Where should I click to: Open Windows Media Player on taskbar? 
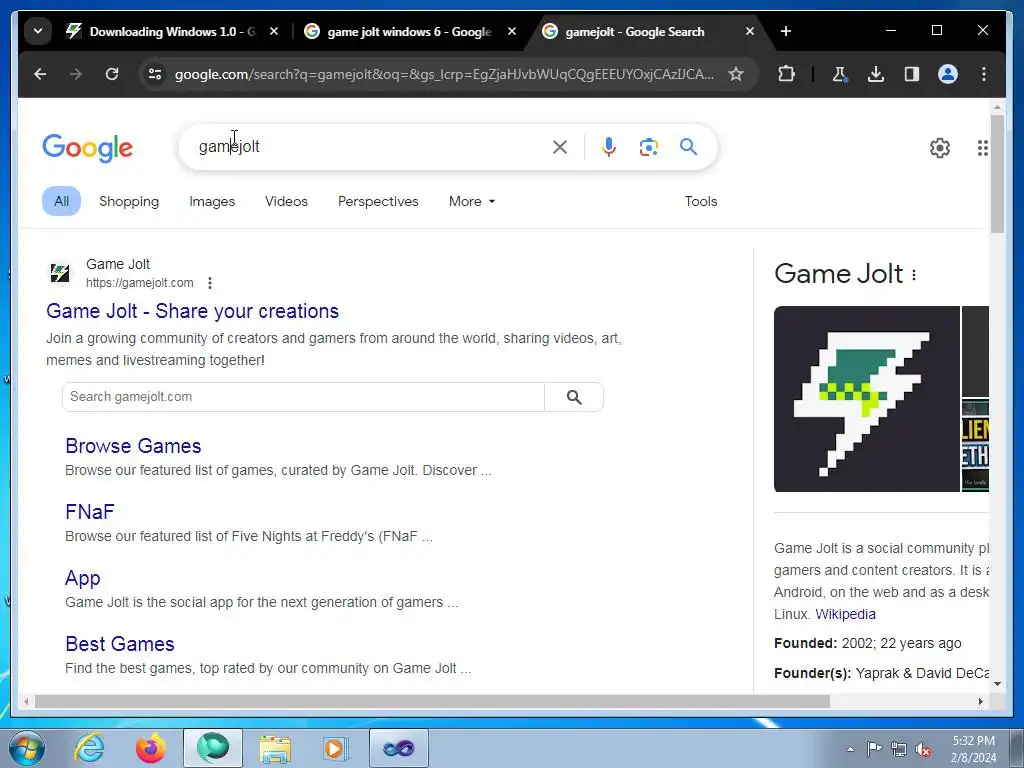336,748
